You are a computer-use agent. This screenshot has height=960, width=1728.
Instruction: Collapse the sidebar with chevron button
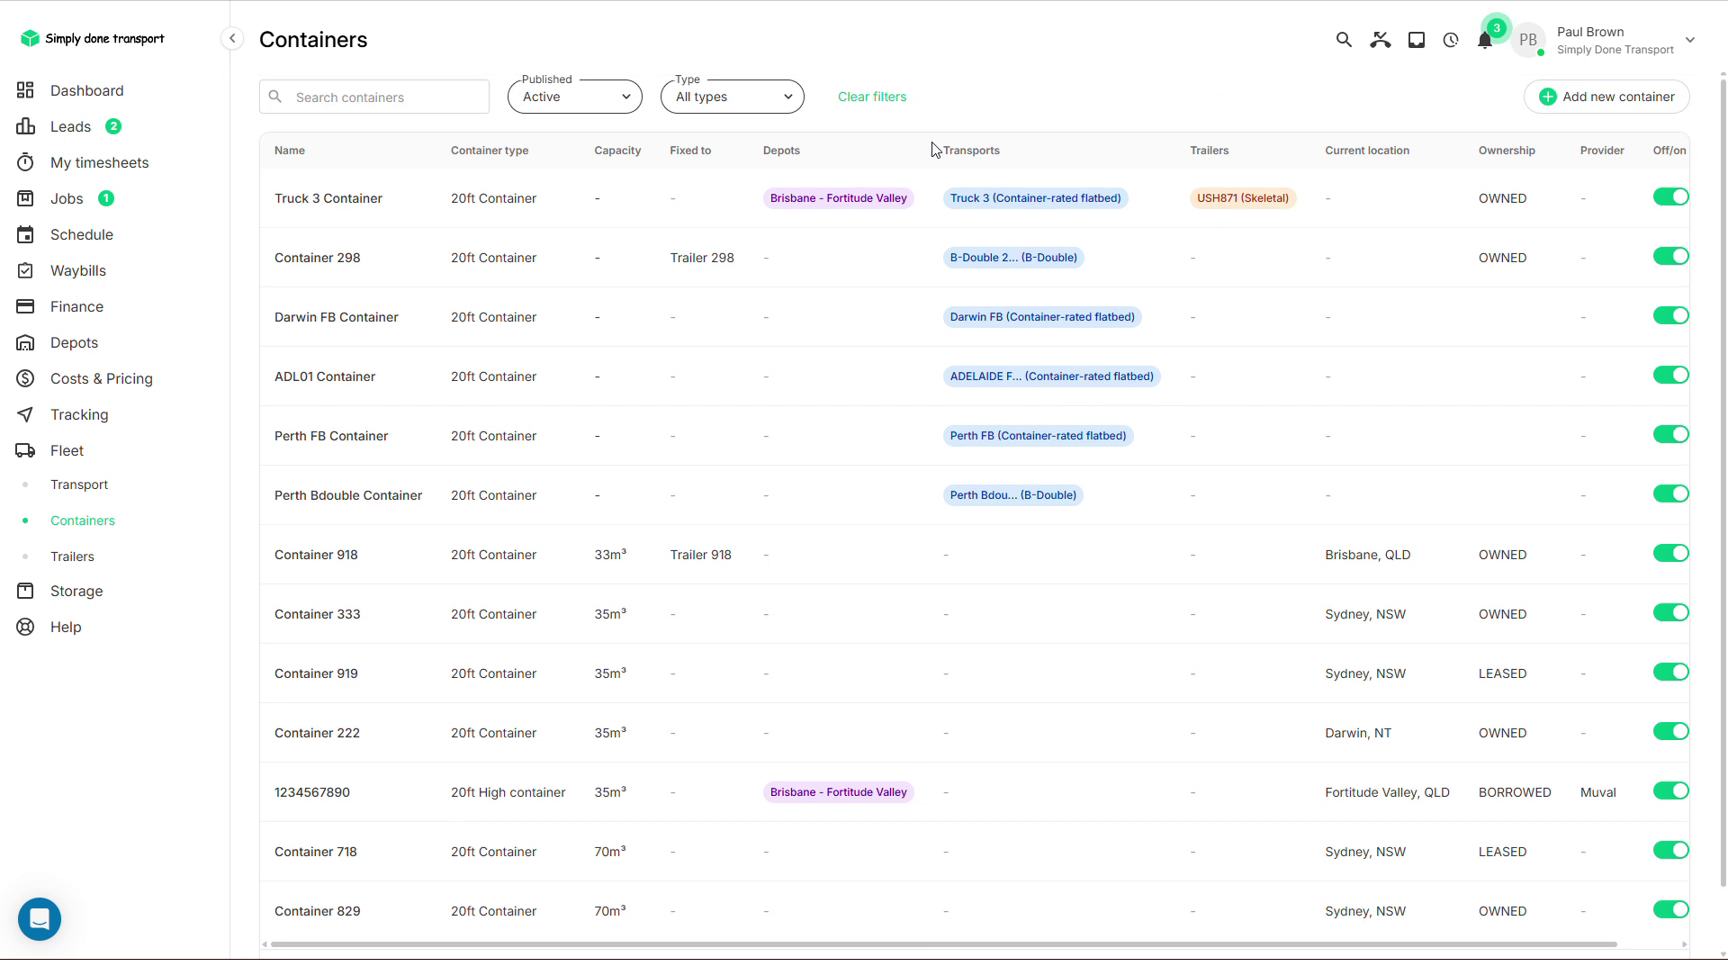(x=232, y=39)
